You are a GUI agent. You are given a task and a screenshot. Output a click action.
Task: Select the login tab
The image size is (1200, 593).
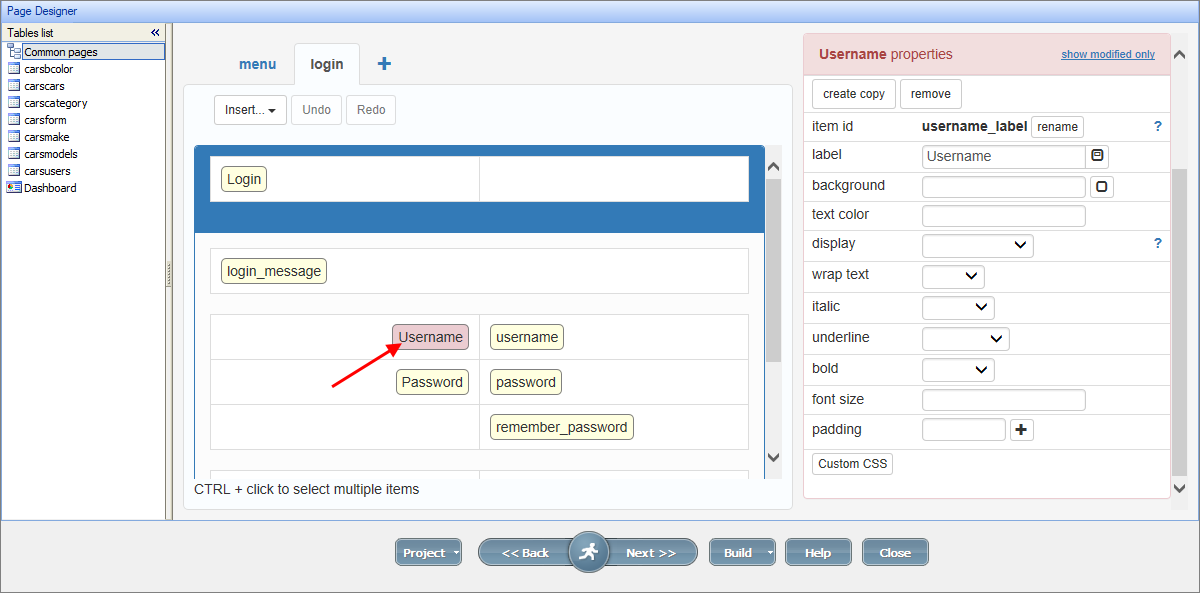[327, 64]
